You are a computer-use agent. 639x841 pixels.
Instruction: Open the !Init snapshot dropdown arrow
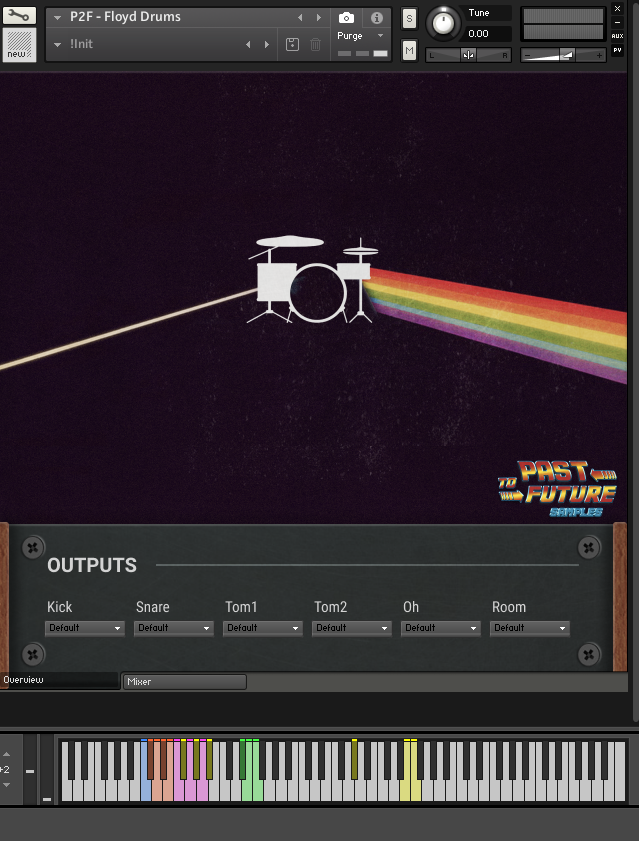point(57,45)
